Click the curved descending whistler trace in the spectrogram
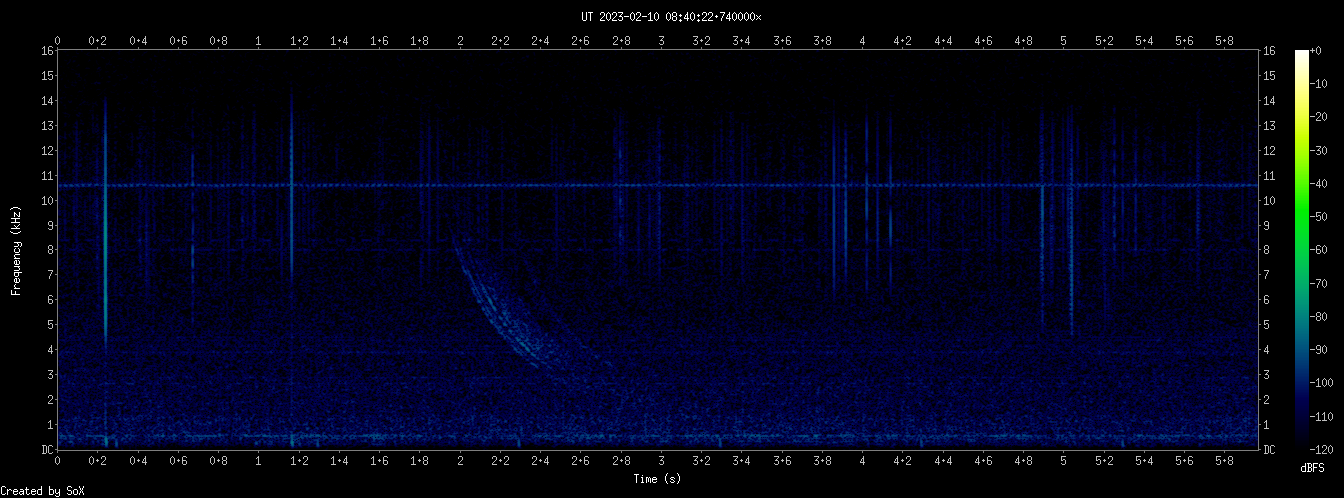The height and width of the screenshot is (498, 1344). pos(500,320)
